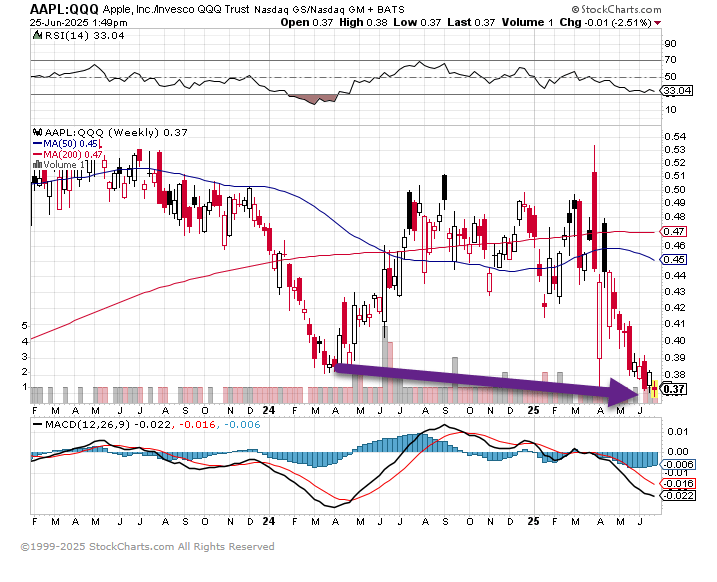
Task: Click the MA(200) 0.47 legend entry
Action: 73,155
